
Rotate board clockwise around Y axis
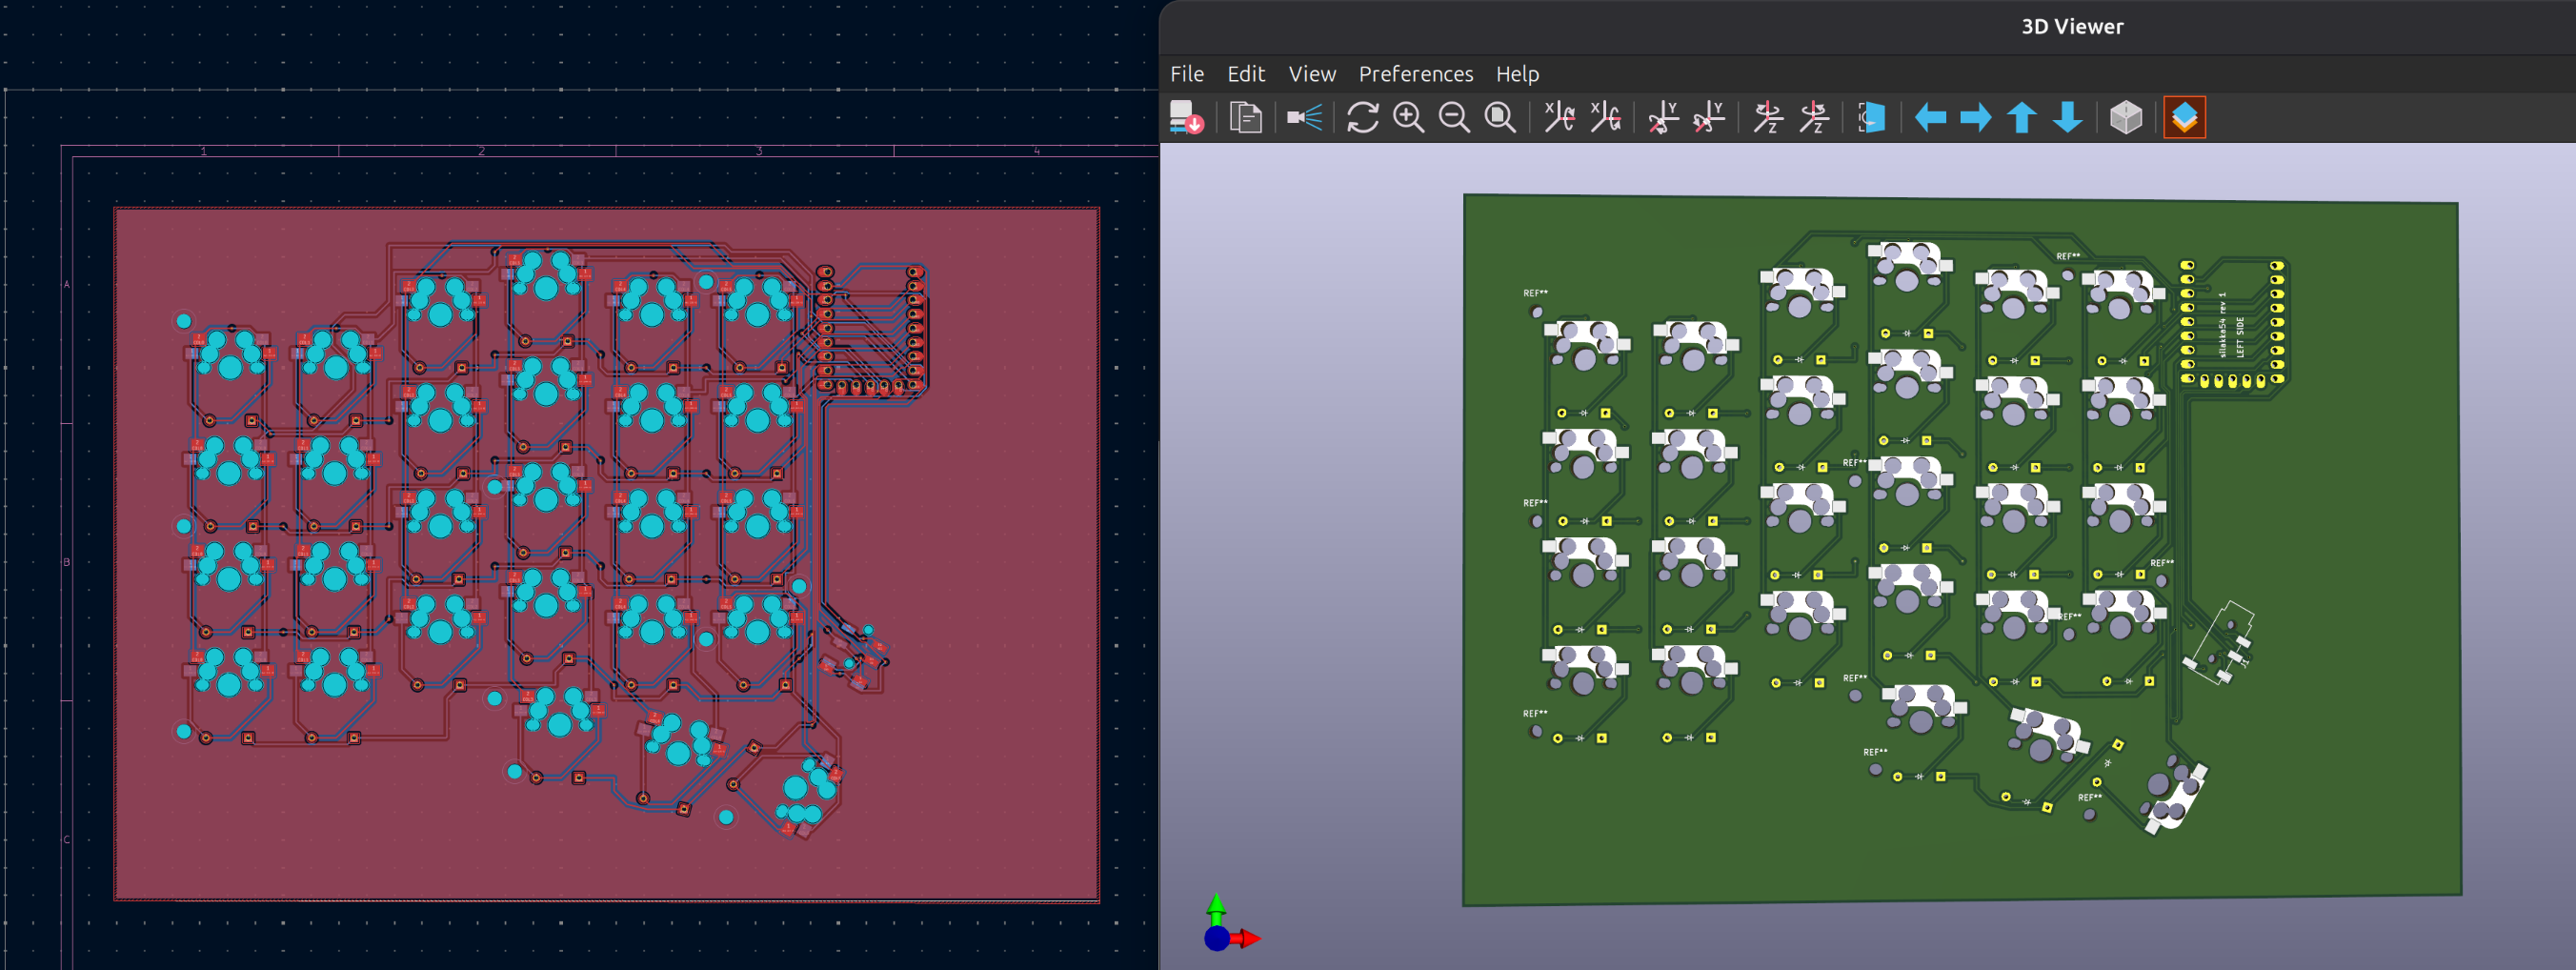(x=1663, y=118)
